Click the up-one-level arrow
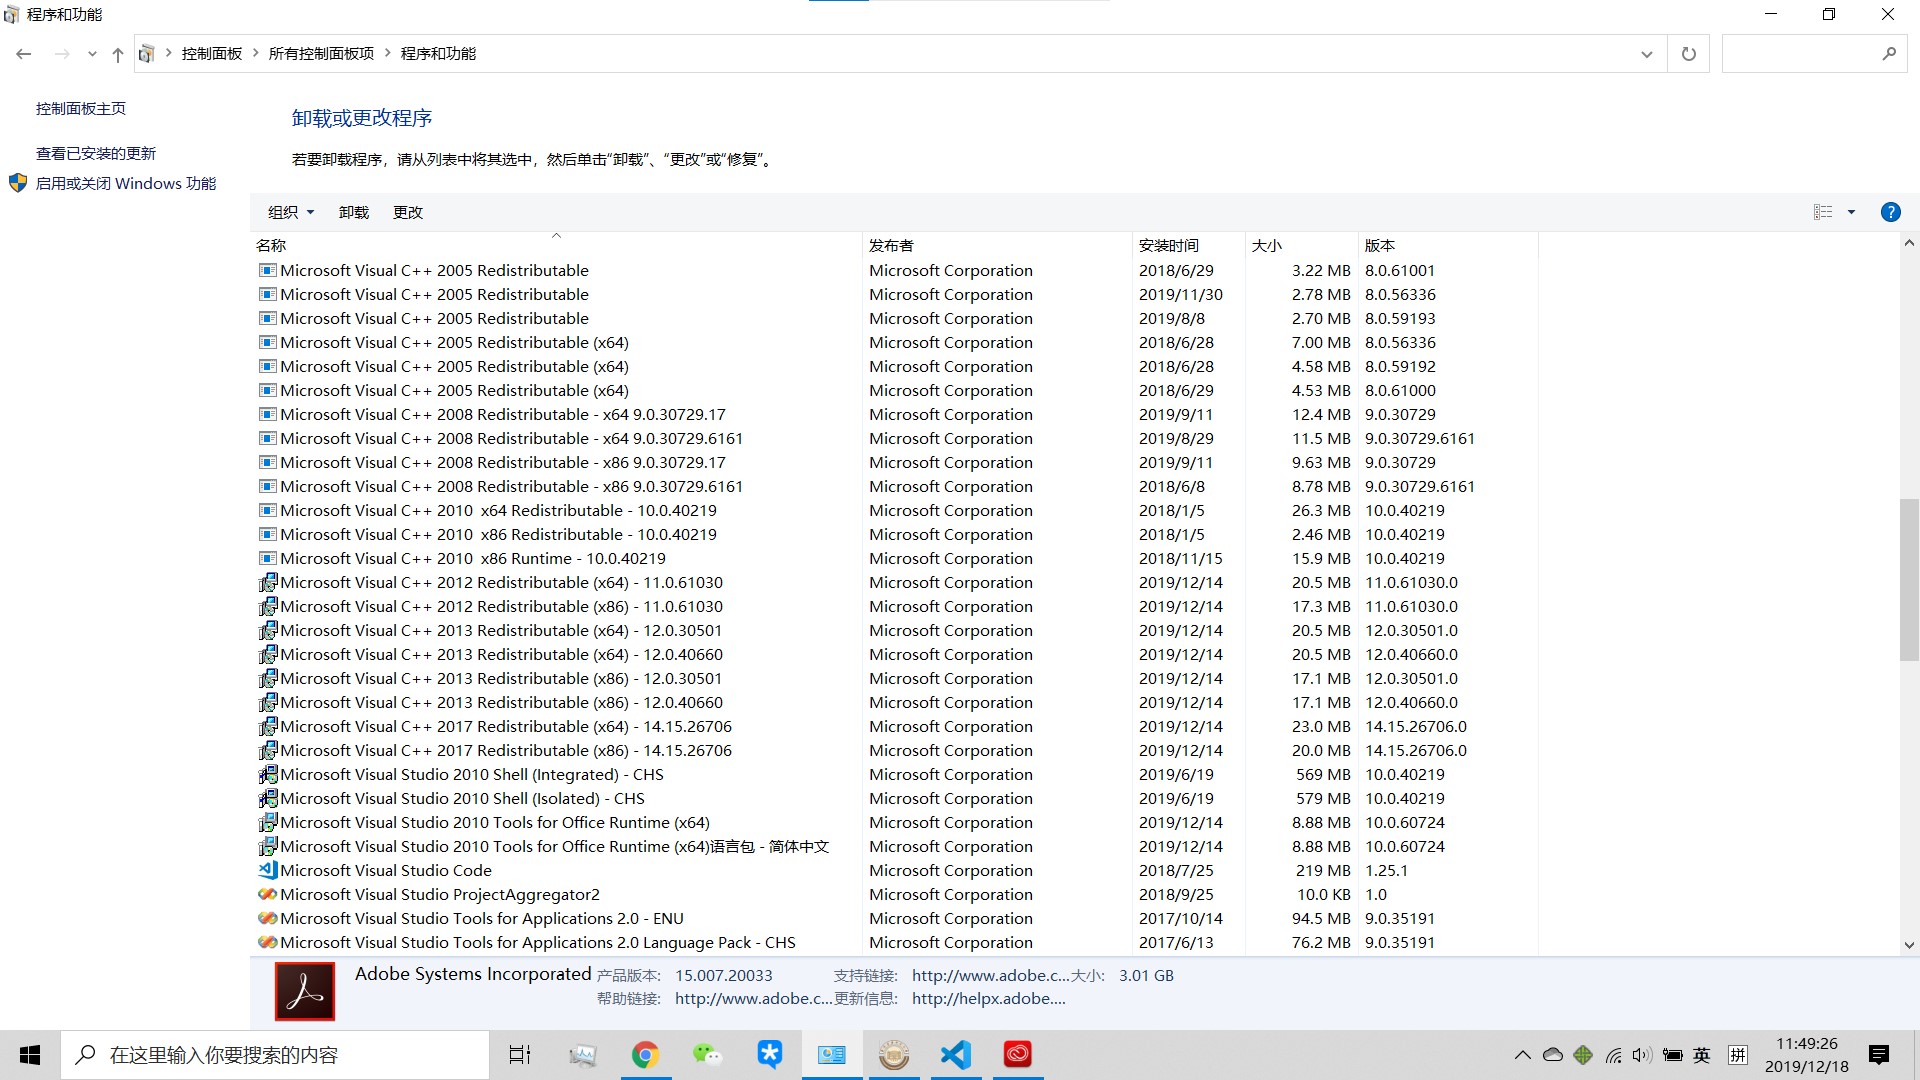Viewport: 1920px width, 1080px height. coord(118,54)
